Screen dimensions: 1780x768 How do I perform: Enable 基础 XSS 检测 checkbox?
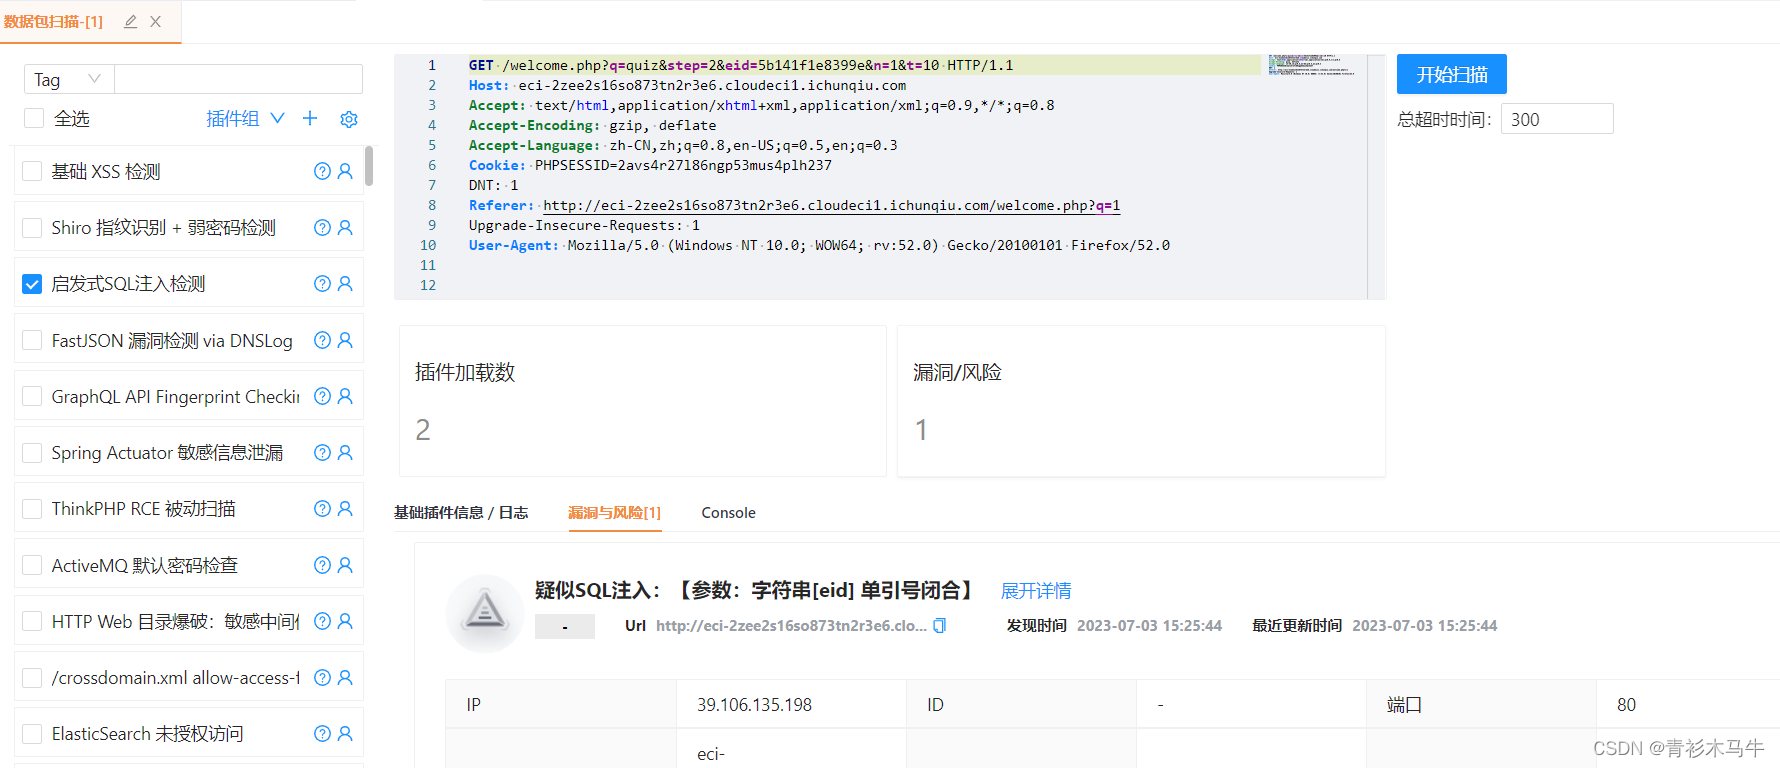coord(32,171)
